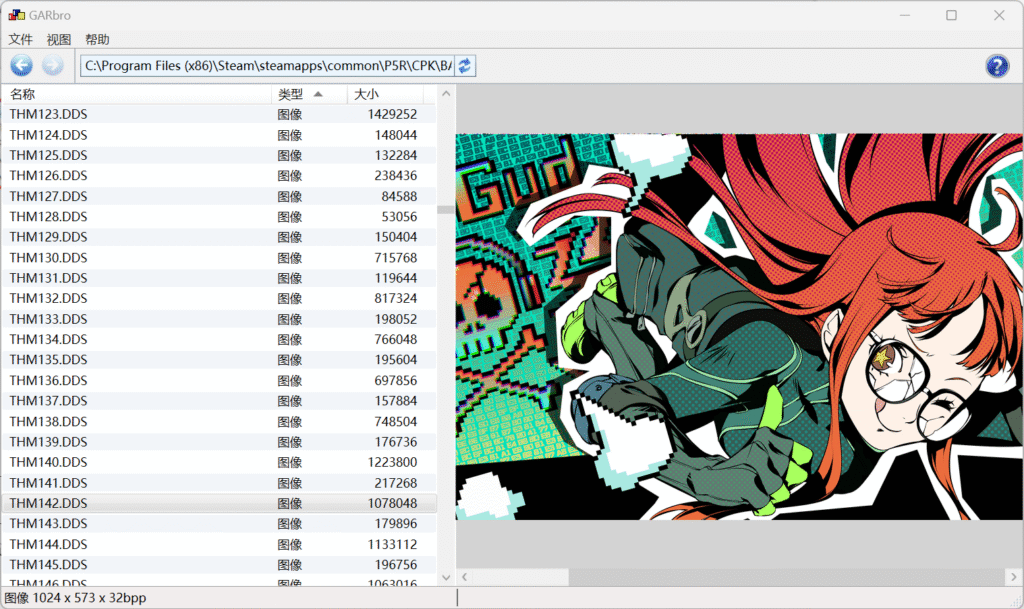Click the Futaba image preview

739,326
